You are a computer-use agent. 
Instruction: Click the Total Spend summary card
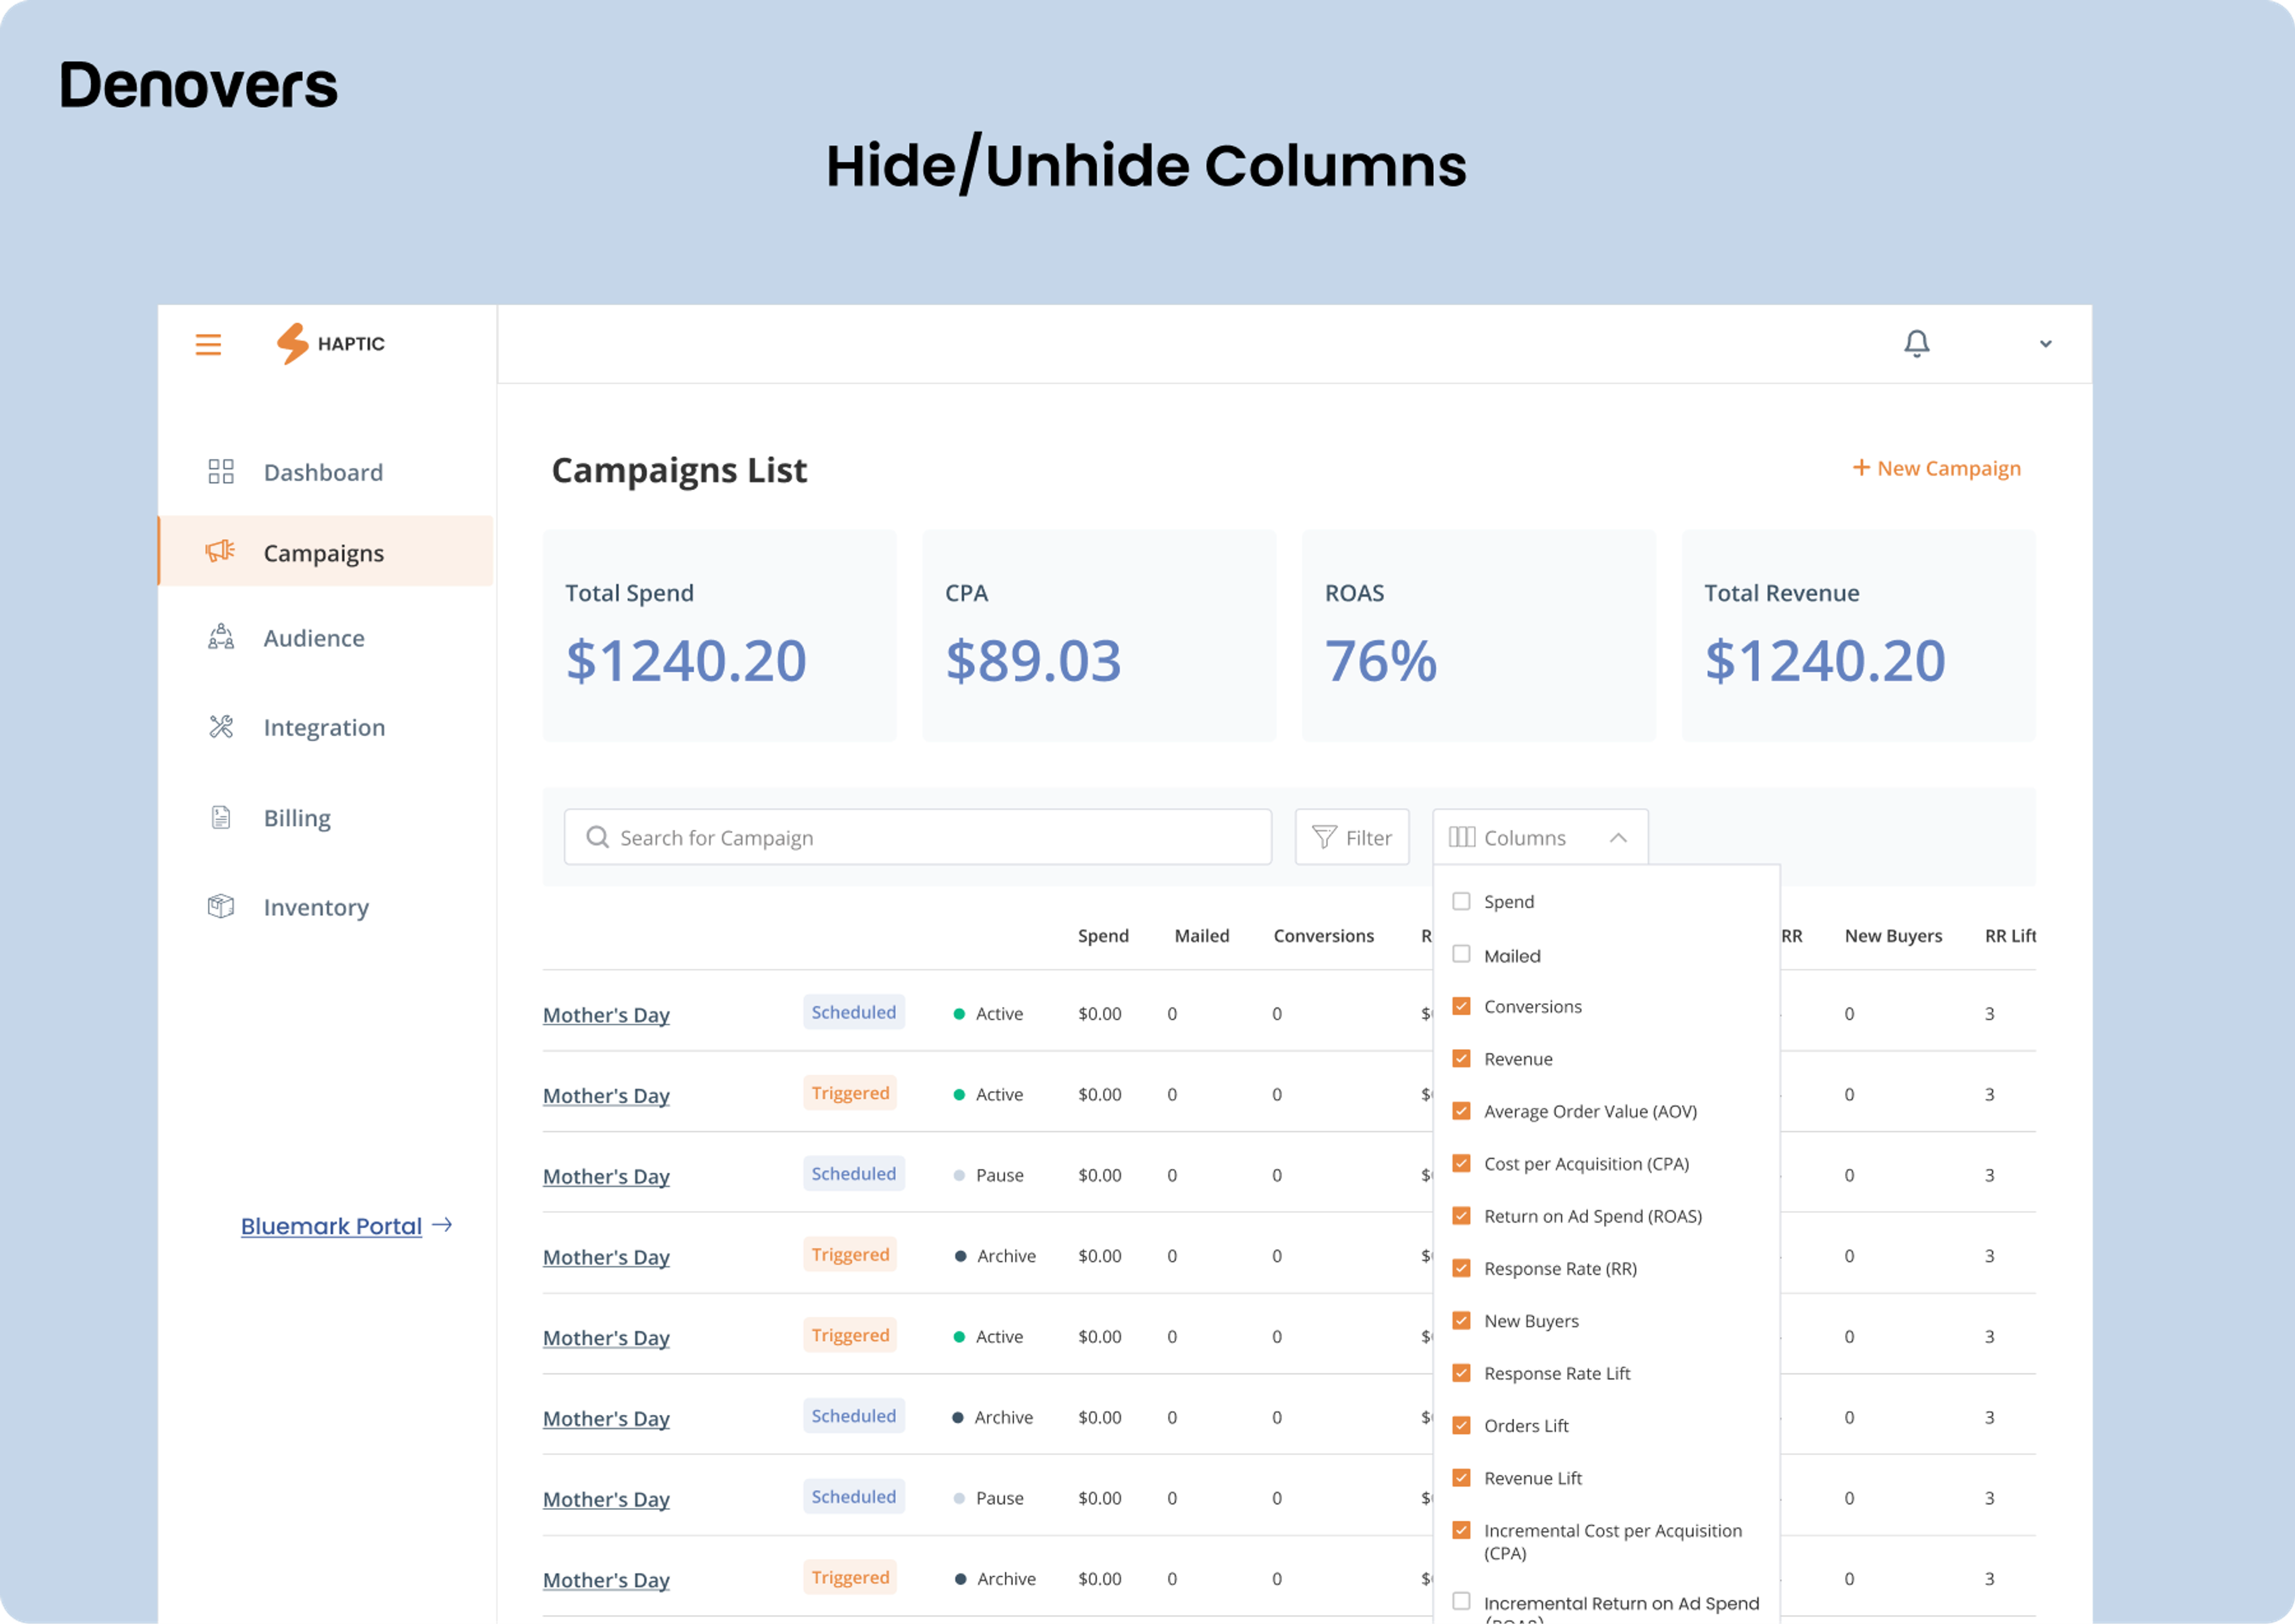pos(719,636)
